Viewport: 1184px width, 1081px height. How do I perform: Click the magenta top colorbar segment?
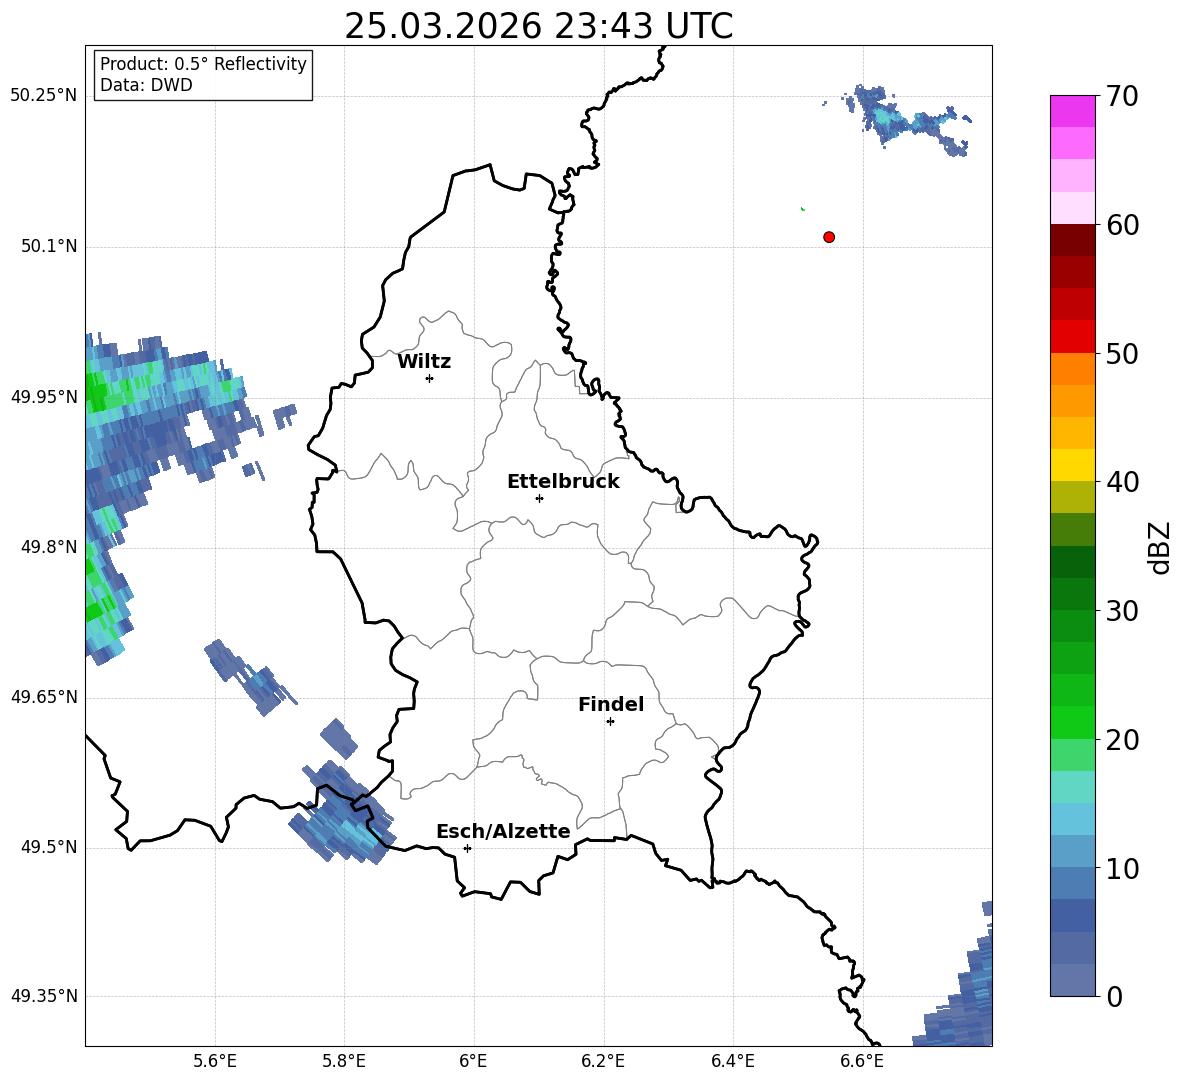[x=1072, y=112]
